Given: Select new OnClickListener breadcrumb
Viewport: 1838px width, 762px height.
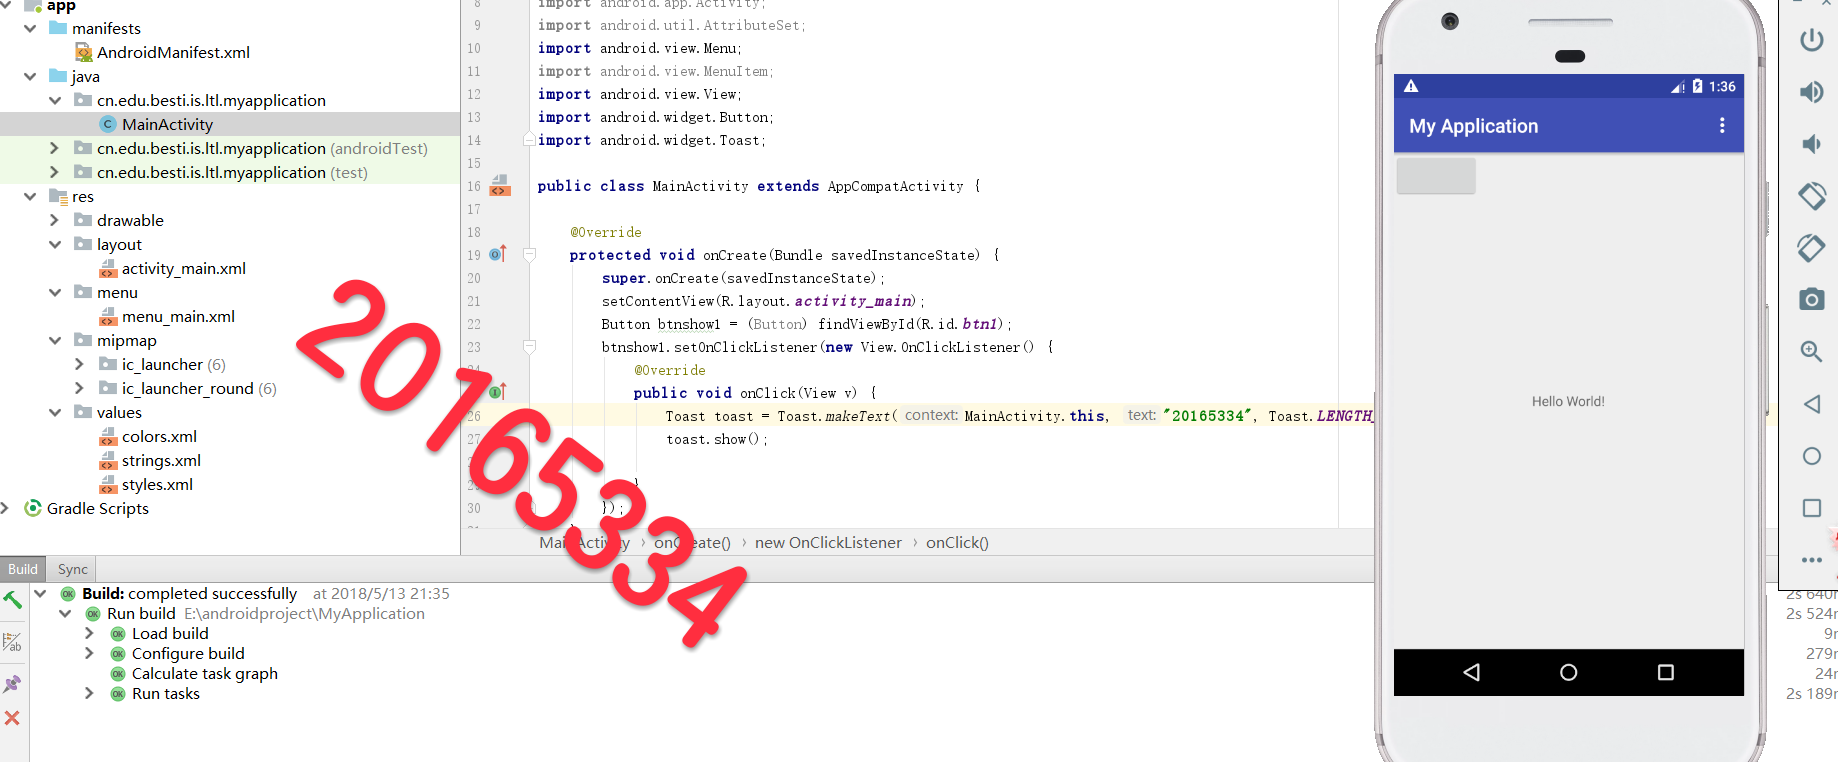Looking at the screenshot, I should [x=828, y=542].
